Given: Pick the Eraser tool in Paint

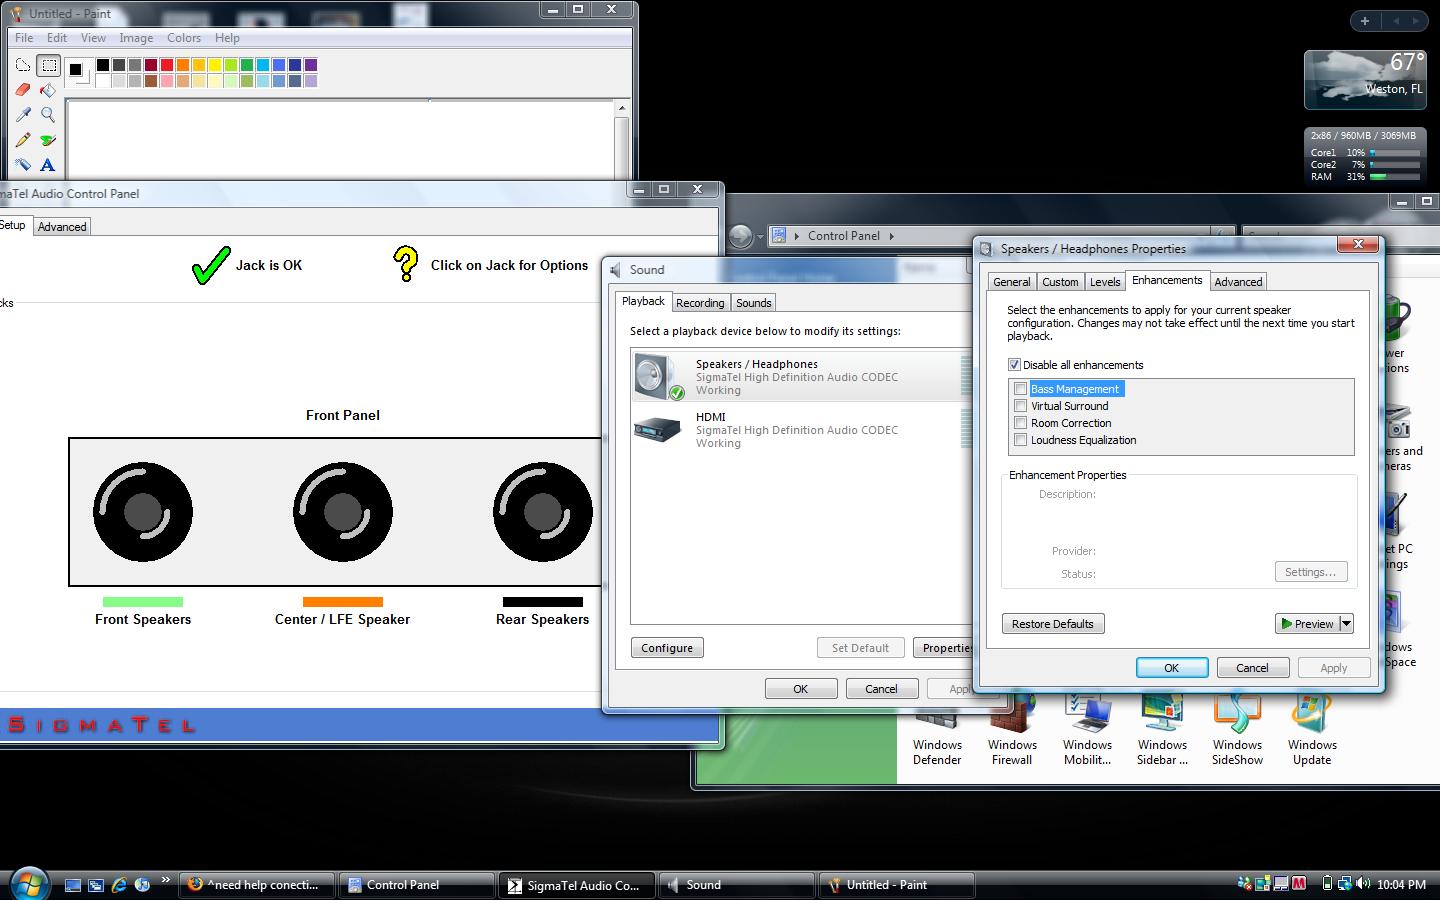Looking at the screenshot, I should coord(23,90).
